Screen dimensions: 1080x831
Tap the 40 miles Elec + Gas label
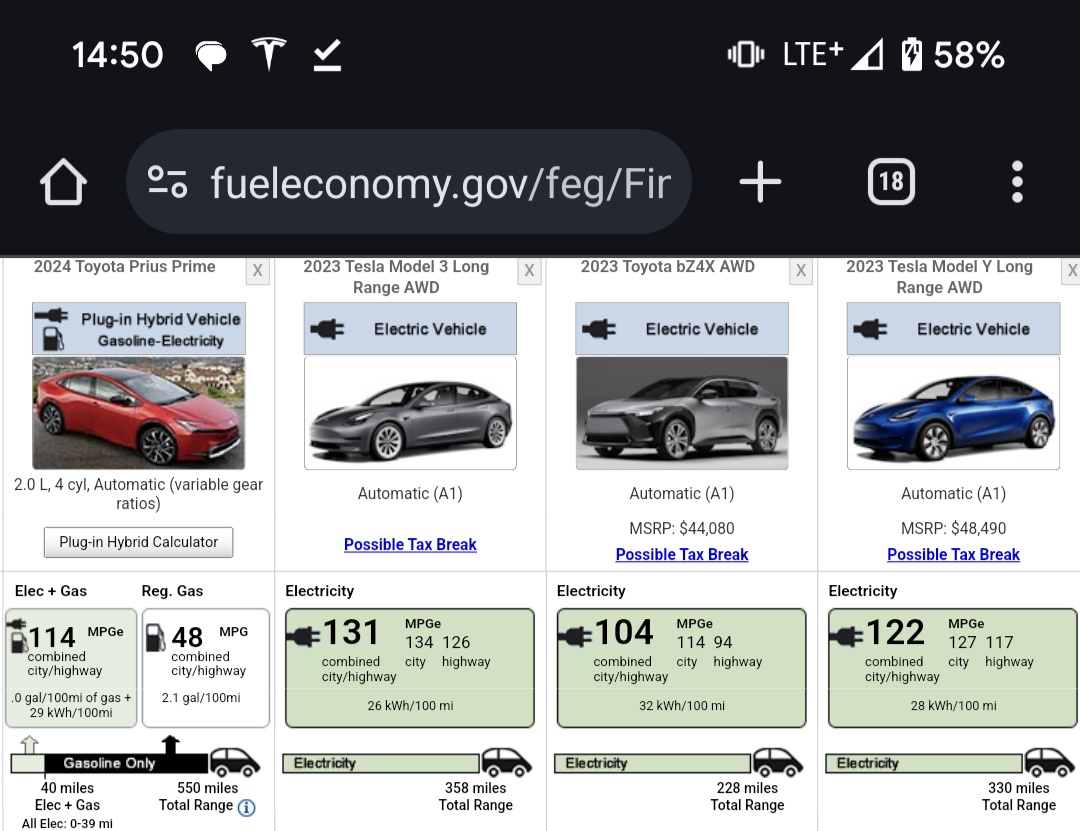(x=68, y=797)
